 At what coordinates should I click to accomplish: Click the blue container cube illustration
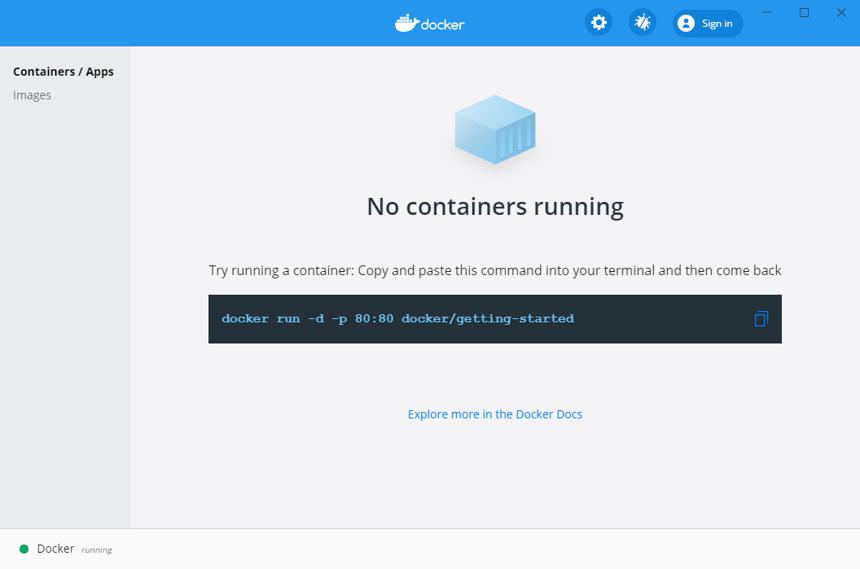tap(495, 129)
